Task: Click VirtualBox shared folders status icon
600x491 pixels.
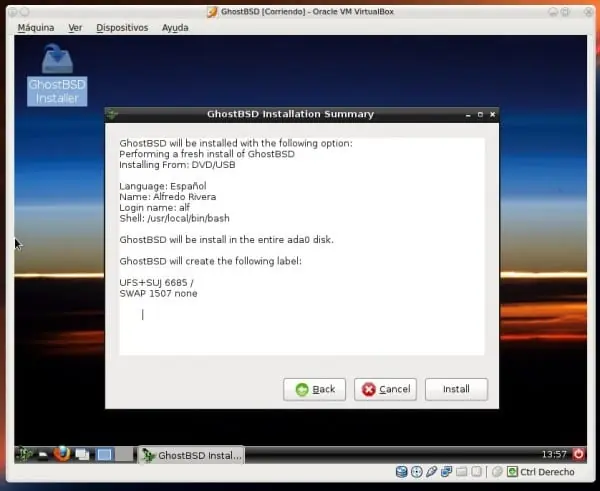Action: point(461,472)
